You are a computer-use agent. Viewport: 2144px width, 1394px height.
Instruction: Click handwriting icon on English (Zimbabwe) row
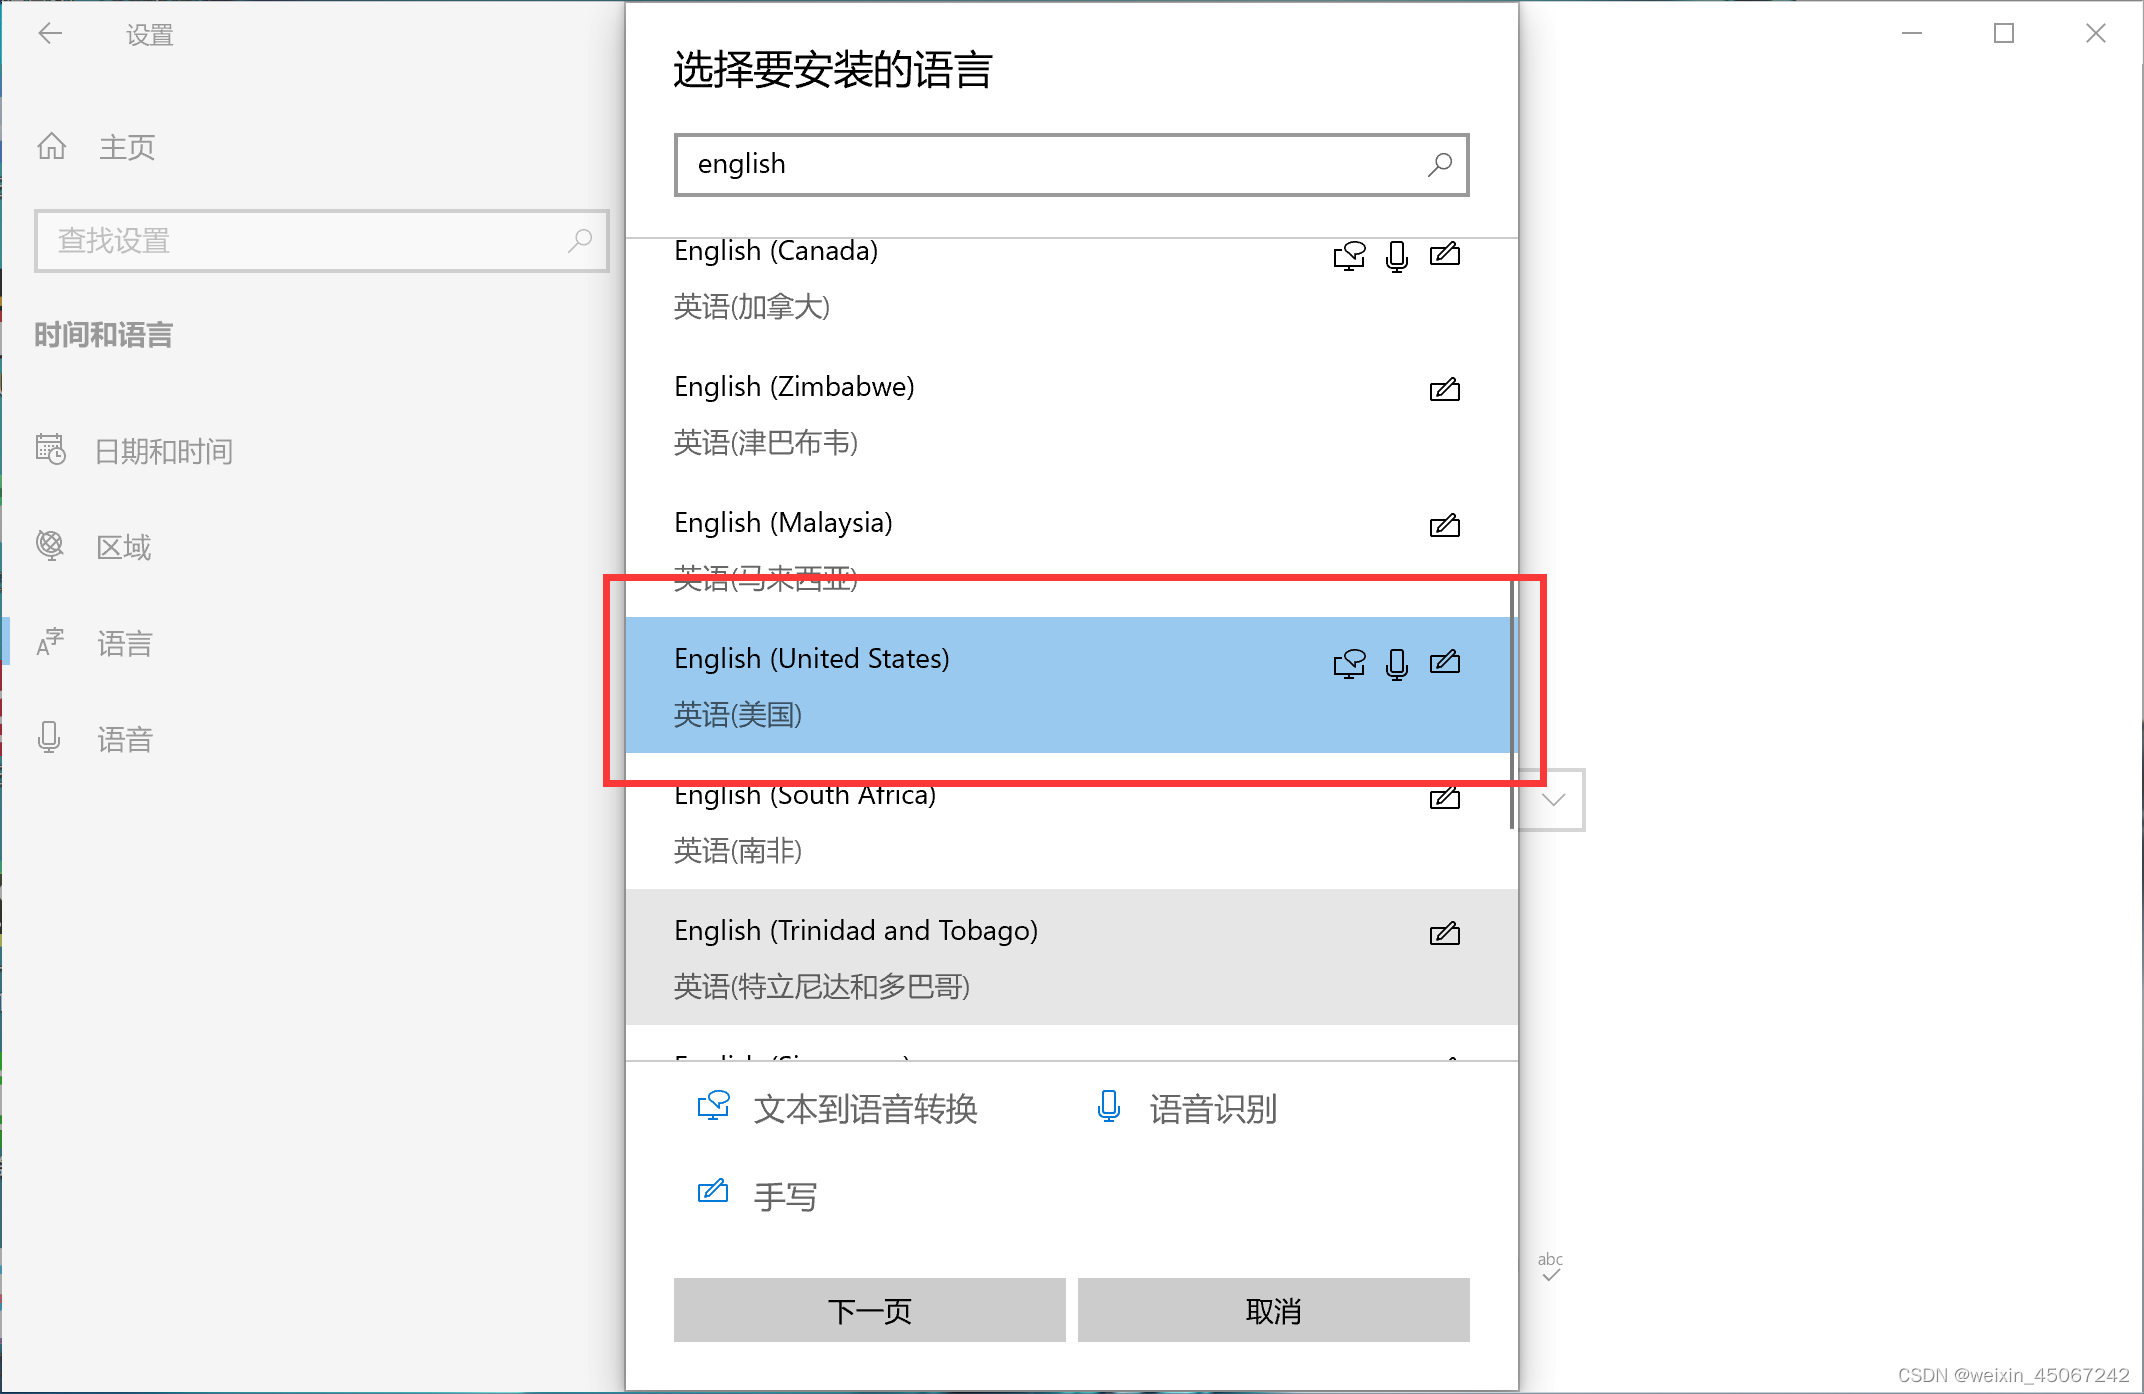[x=1444, y=389]
